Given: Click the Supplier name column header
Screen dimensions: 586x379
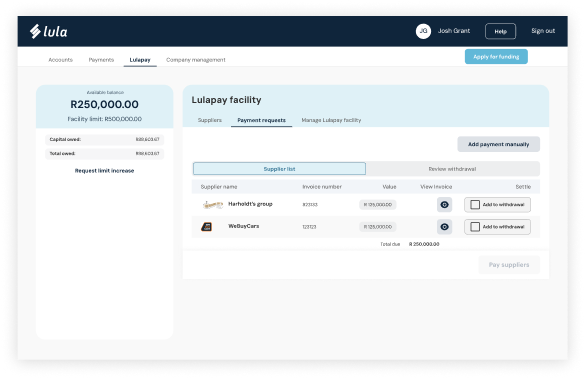Looking at the screenshot, I should pos(219,187).
